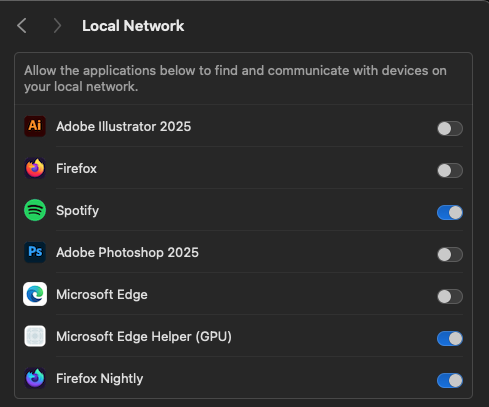Enable local network for Adobe Illustrator 2025
The height and width of the screenshot is (407, 489).
pyautogui.click(x=450, y=128)
